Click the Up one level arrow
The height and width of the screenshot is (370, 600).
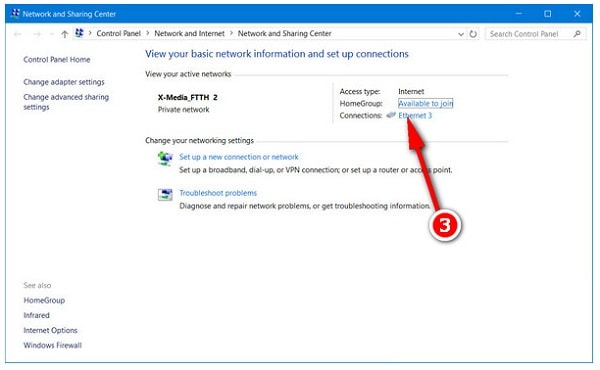pyautogui.click(x=65, y=34)
